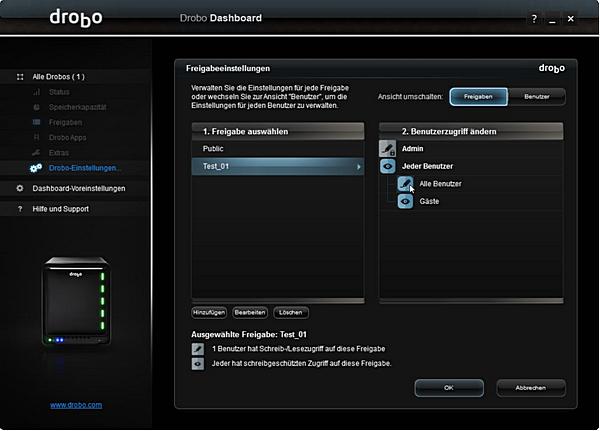Click the gear icon beside Dashboard-Voreinstellungen
This screenshot has width=600, height=431.
tap(20, 188)
